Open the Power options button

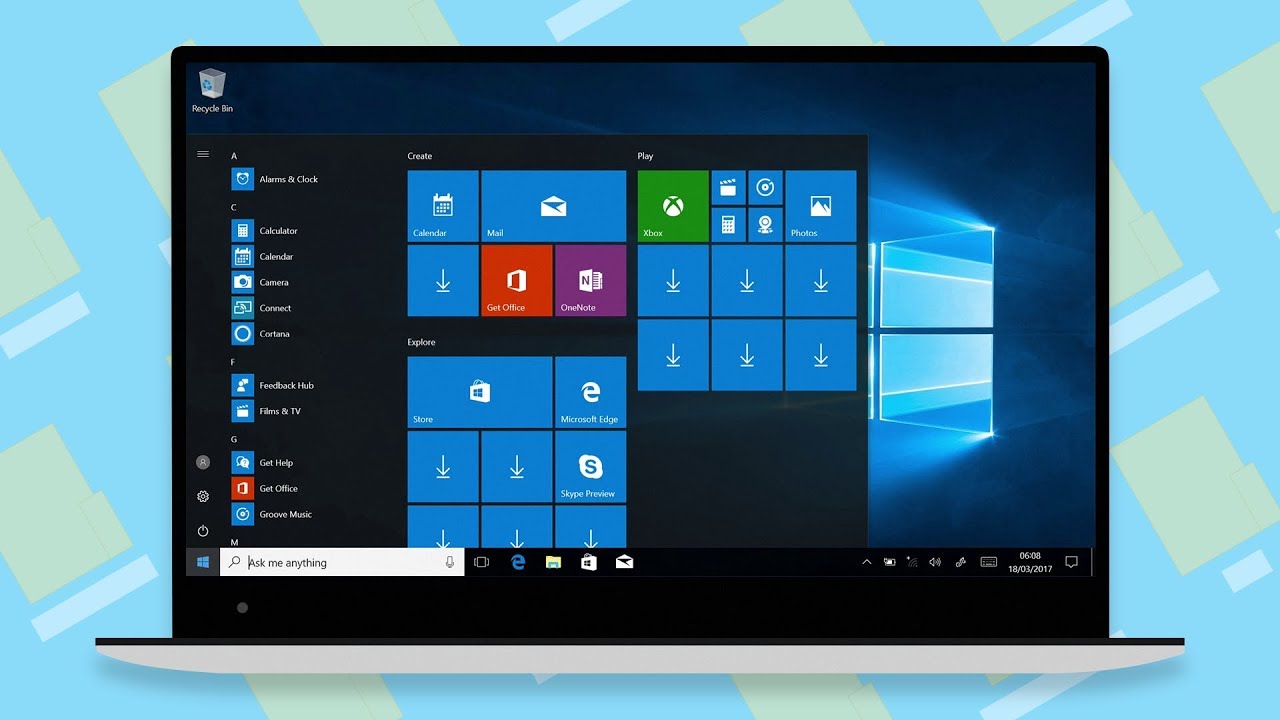203,531
